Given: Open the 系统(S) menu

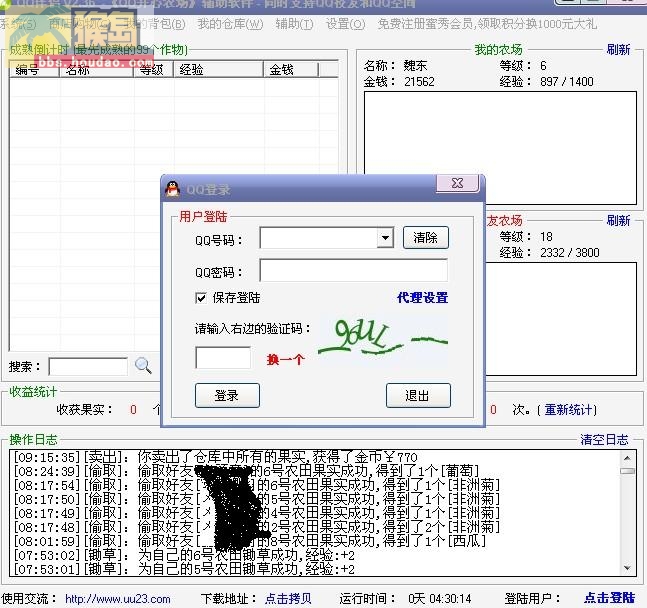Looking at the screenshot, I should (19, 24).
